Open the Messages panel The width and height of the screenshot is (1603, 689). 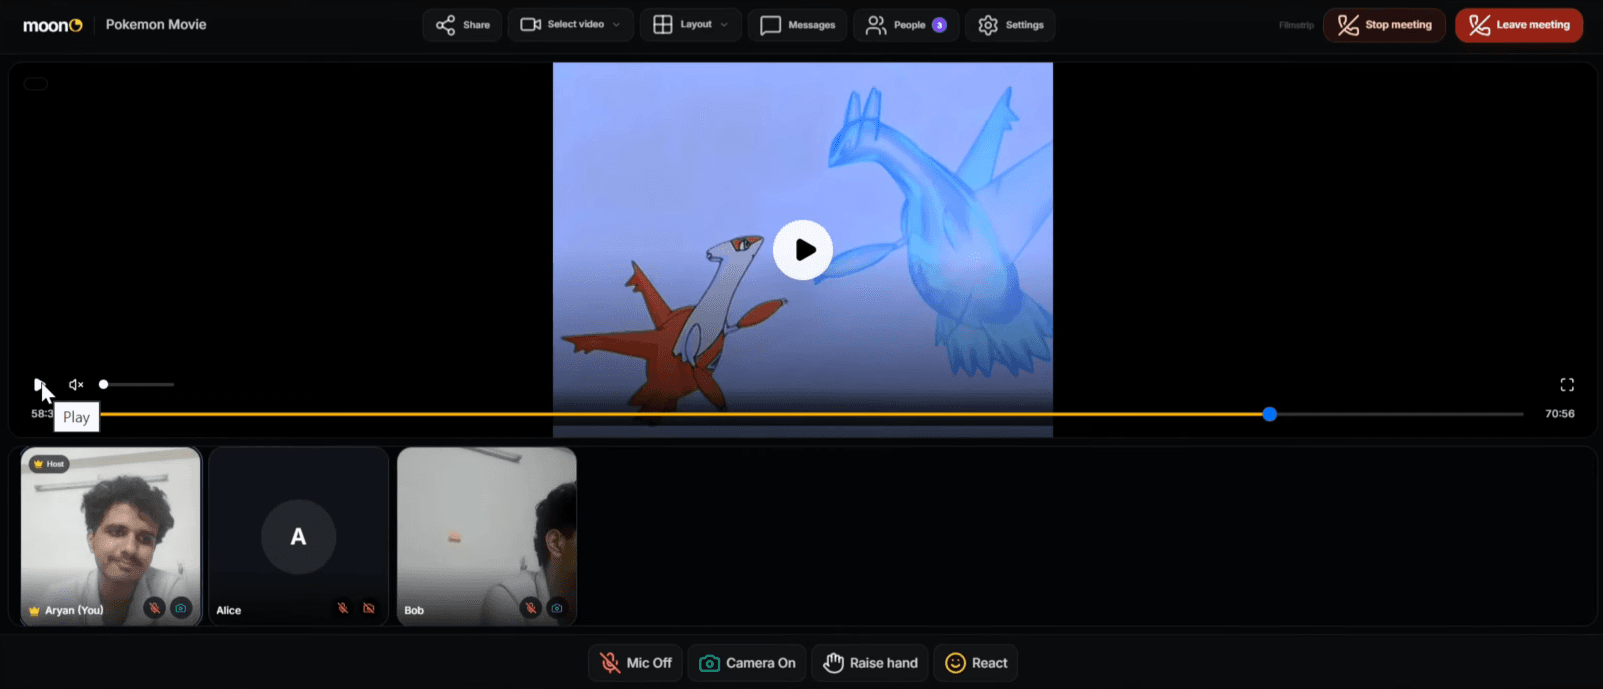[797, 25]
